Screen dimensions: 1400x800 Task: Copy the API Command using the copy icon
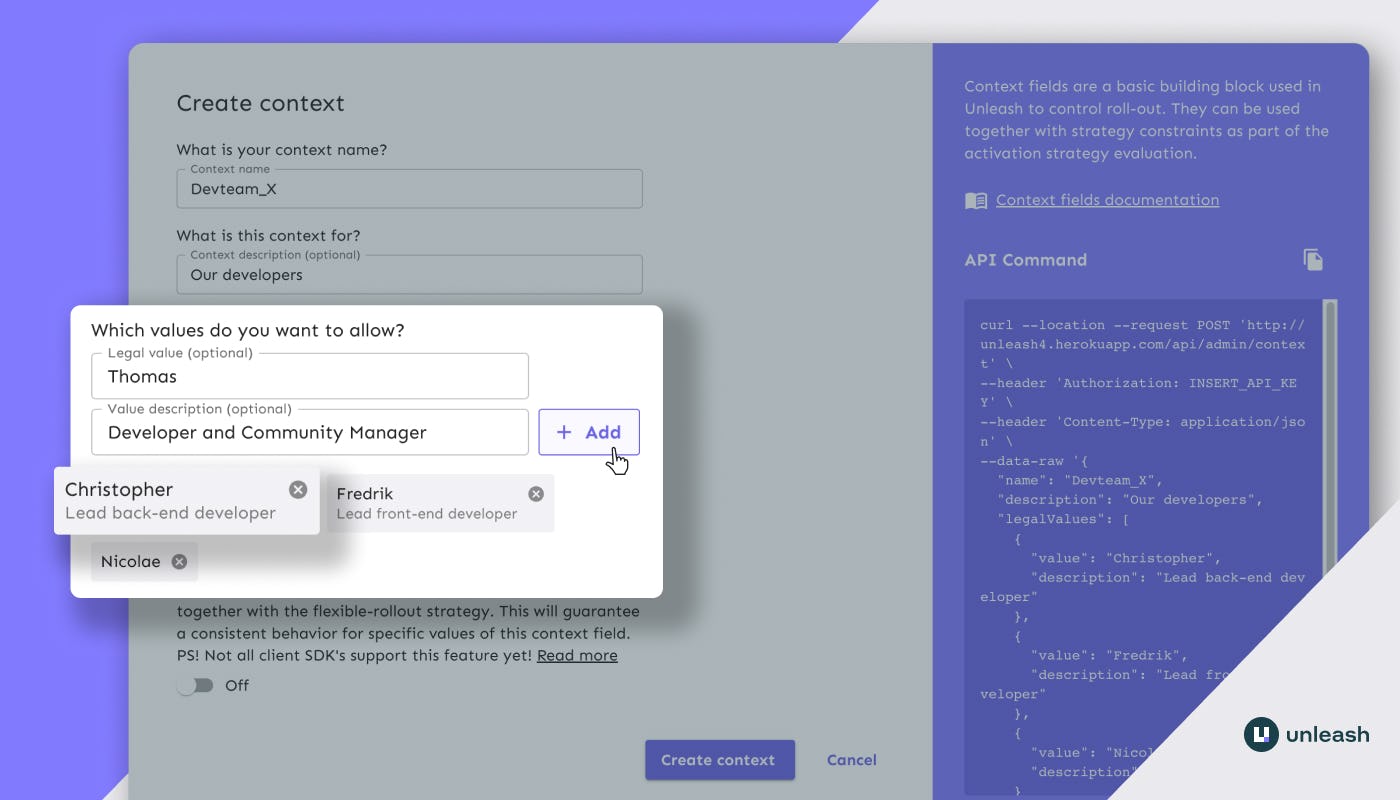(x=1313, y=259)
